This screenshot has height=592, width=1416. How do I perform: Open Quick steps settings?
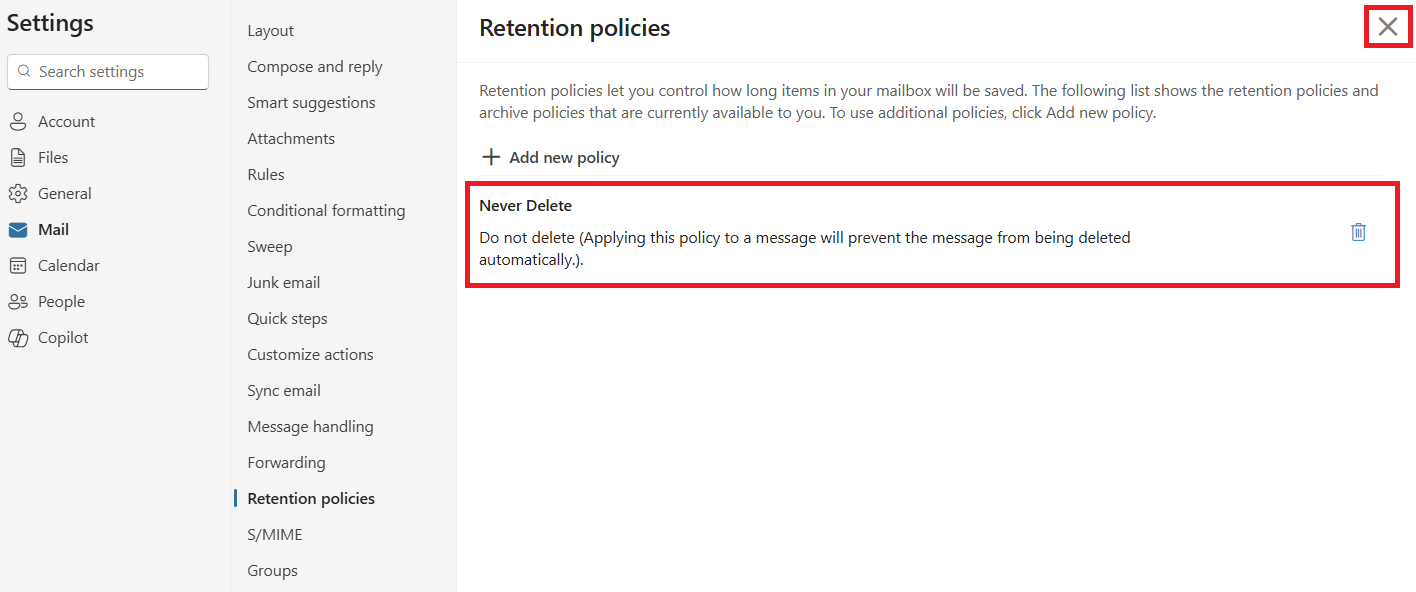[x=288, y=319]
